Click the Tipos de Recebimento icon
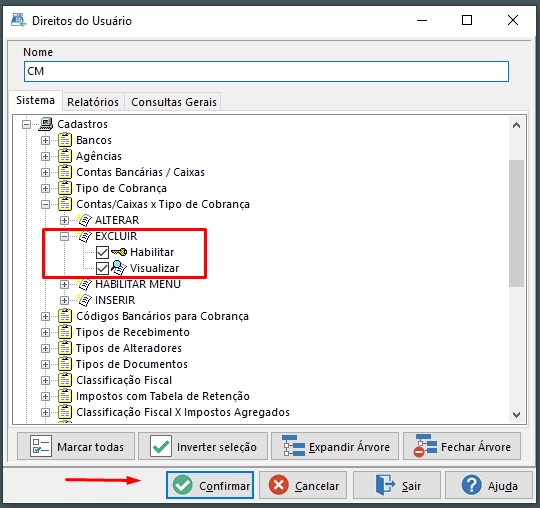Screen dimensions: 540x508 [x=65, y=332]
